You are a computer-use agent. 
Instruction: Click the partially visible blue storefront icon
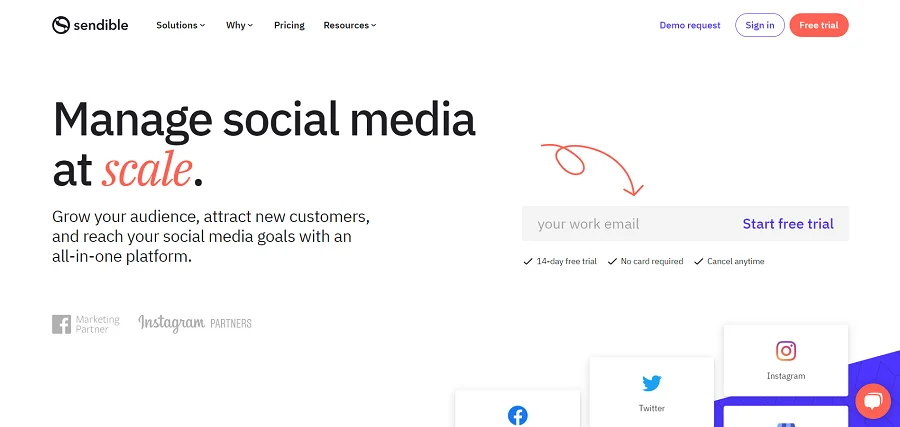(x=786, y=423)
